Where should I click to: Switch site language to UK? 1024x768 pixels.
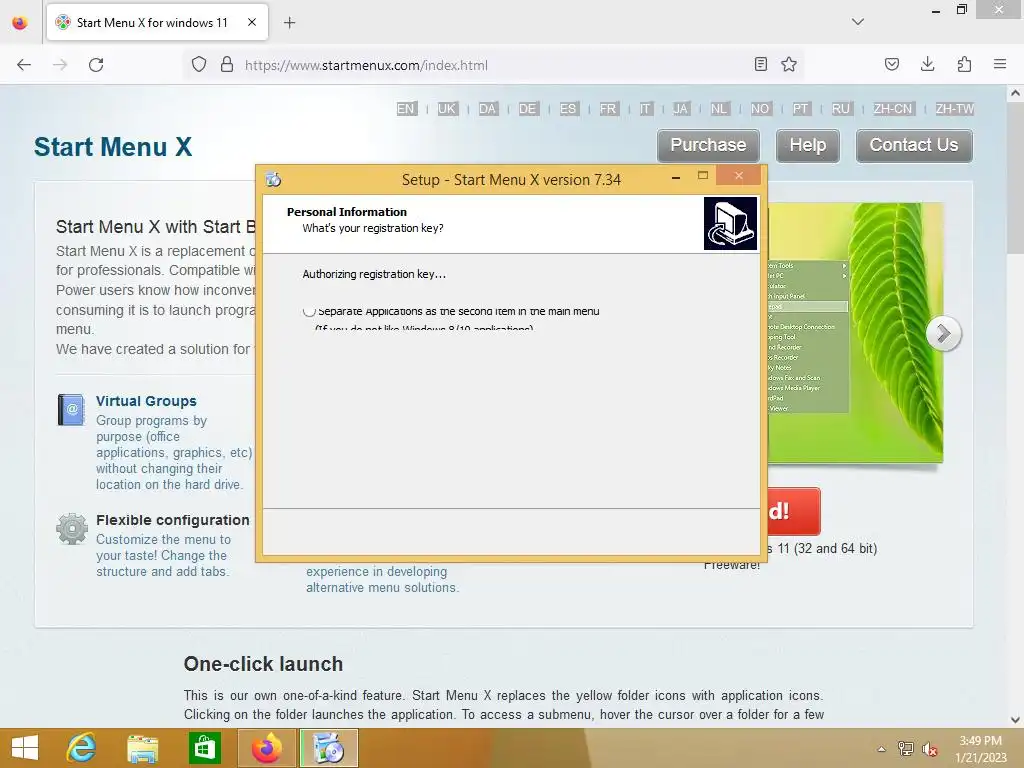tap(447, 108)
